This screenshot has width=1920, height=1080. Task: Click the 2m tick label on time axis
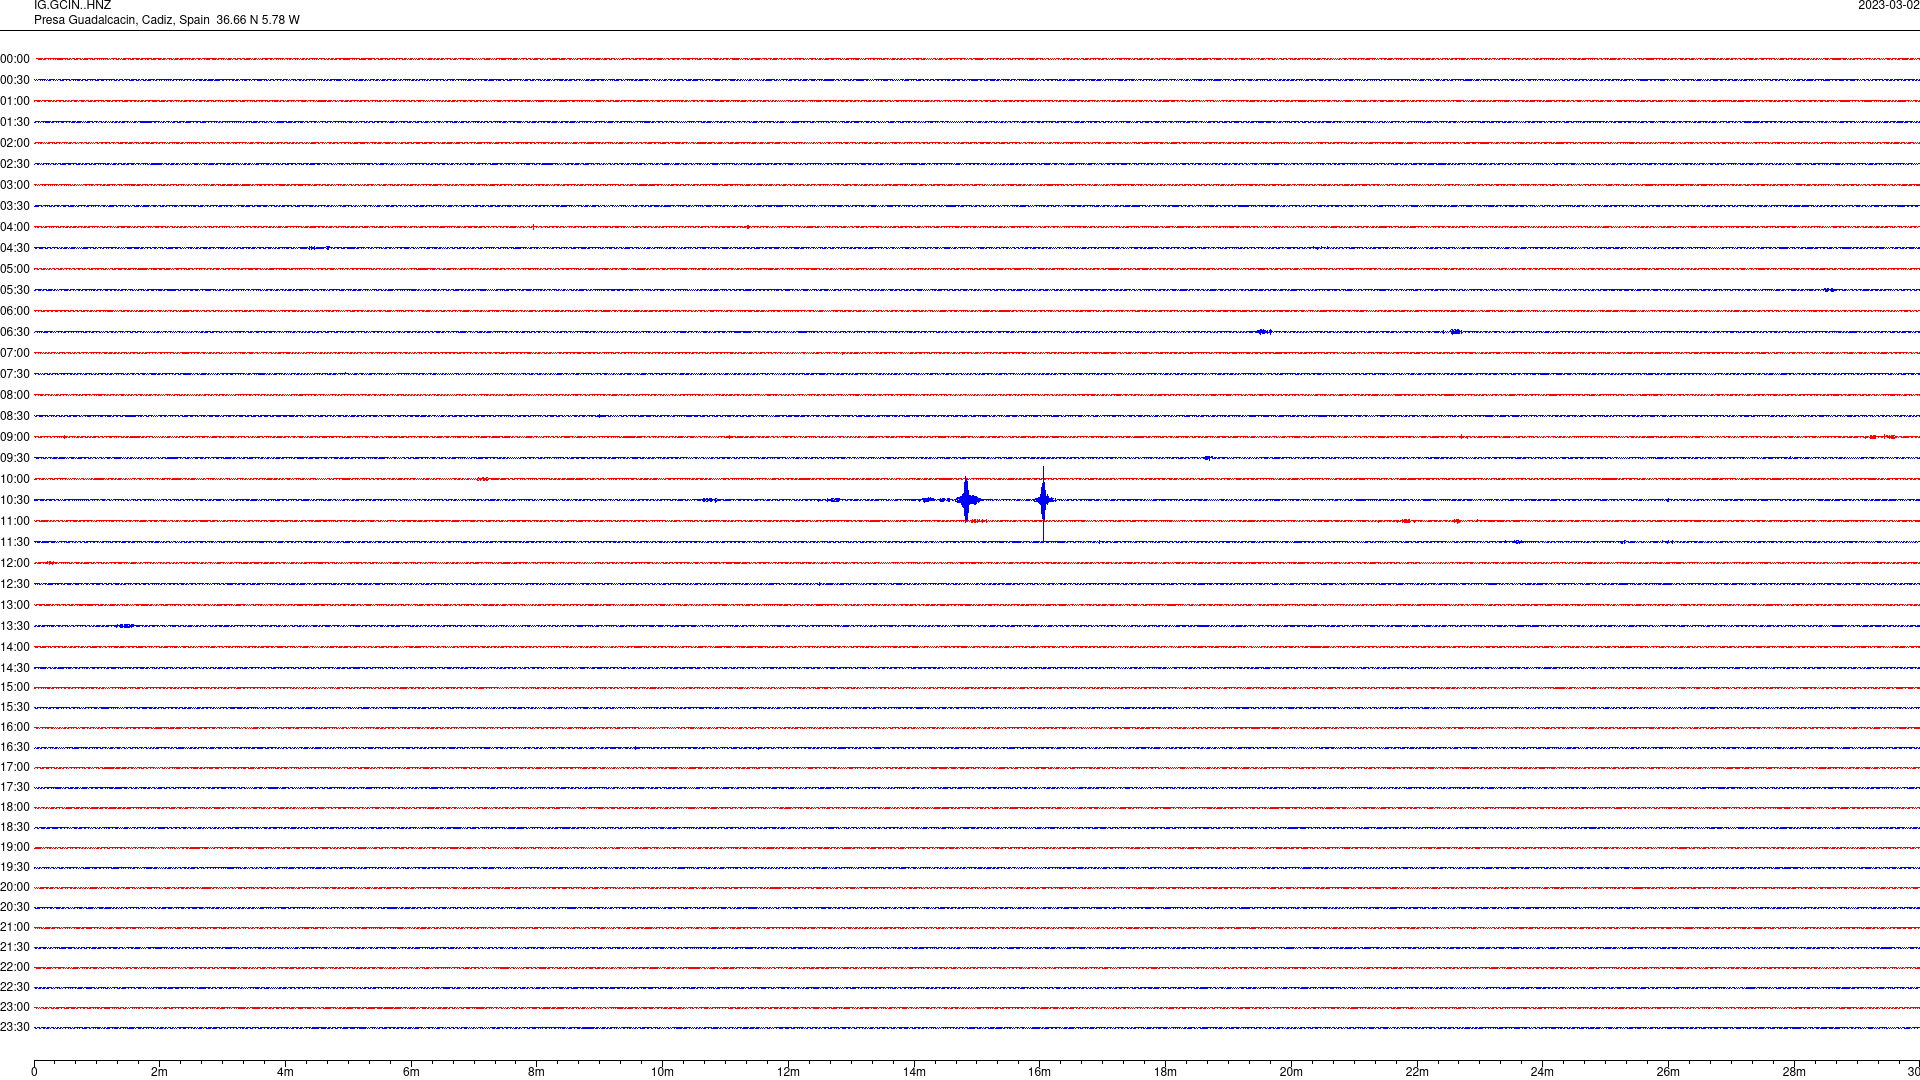coord(159,1072)
